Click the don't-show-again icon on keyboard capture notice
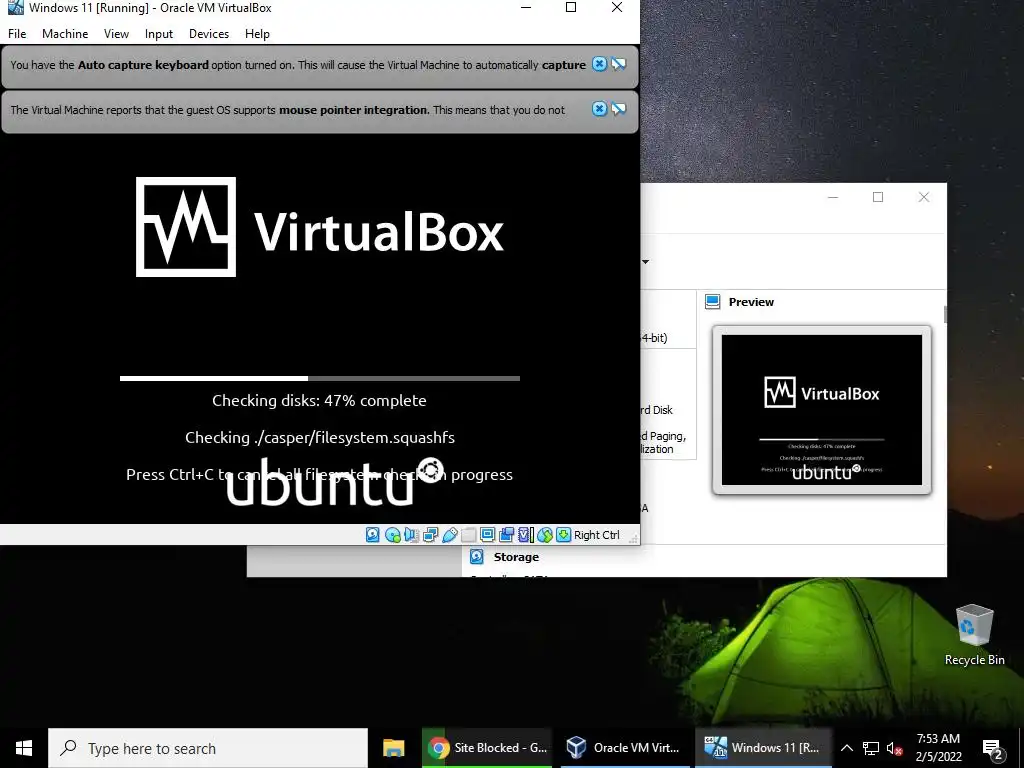 (618, 64)
